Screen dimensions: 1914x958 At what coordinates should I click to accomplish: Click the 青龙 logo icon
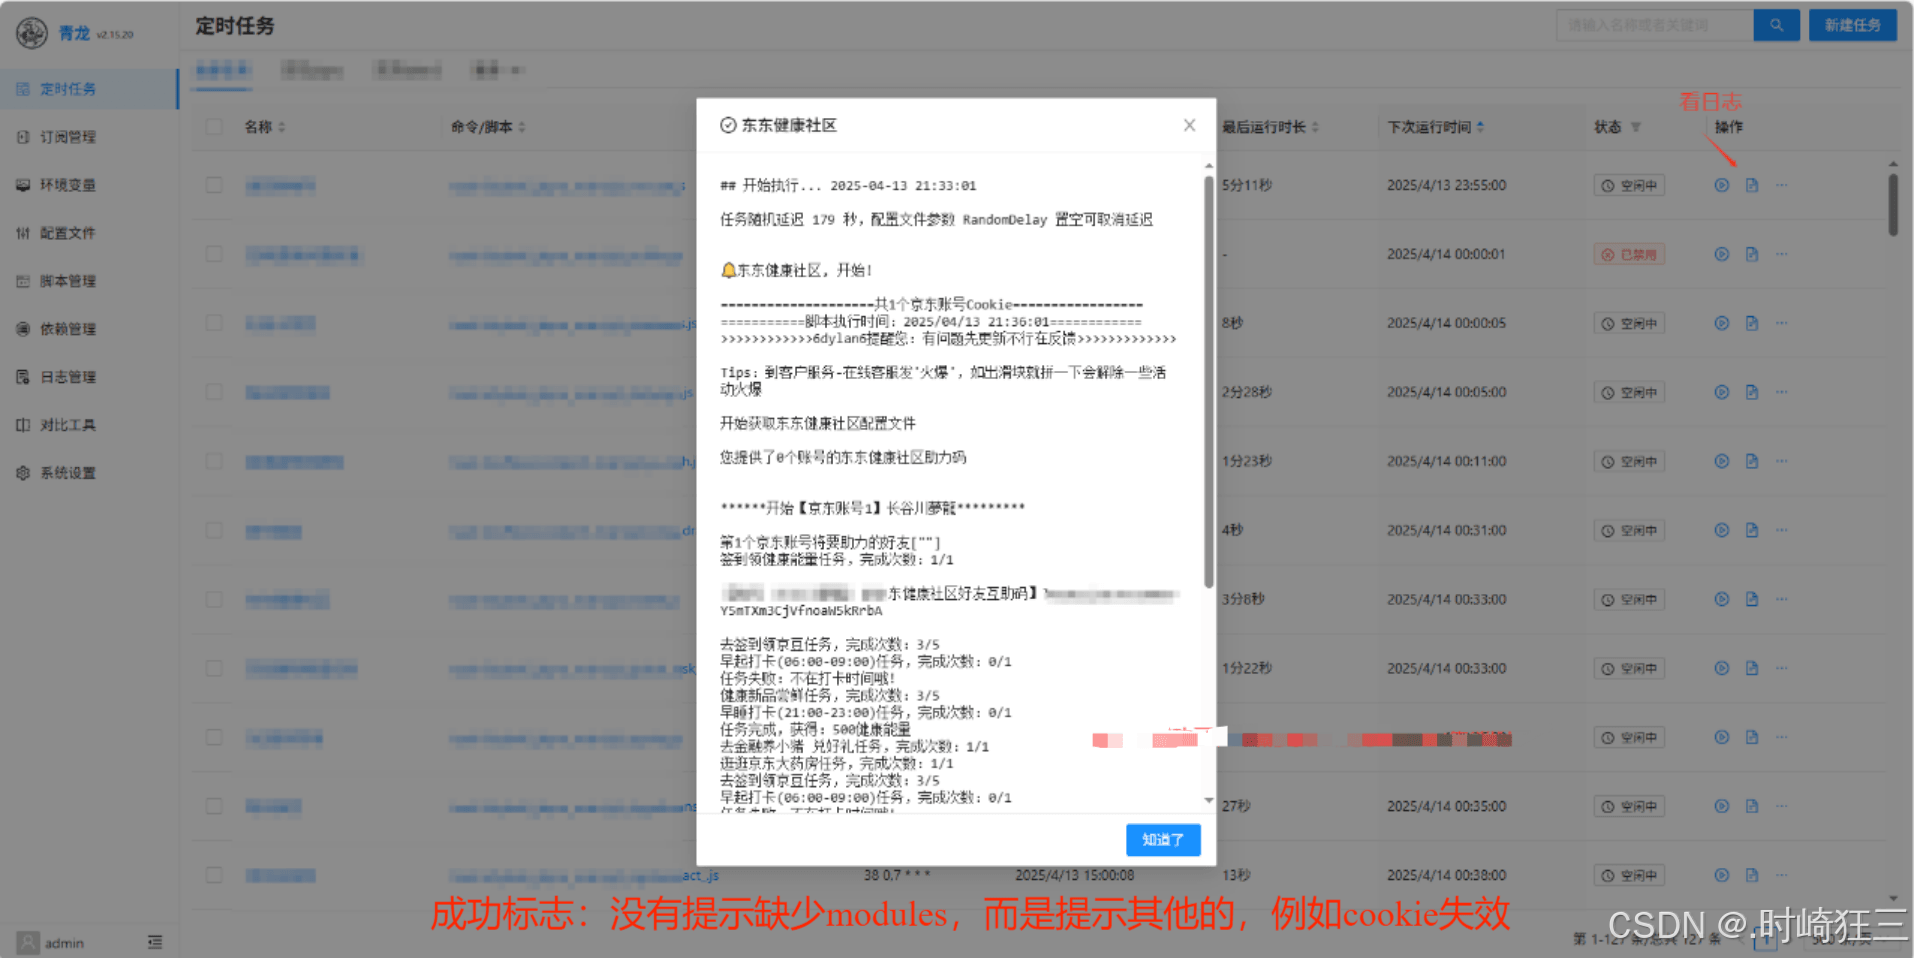click(32, 33)
